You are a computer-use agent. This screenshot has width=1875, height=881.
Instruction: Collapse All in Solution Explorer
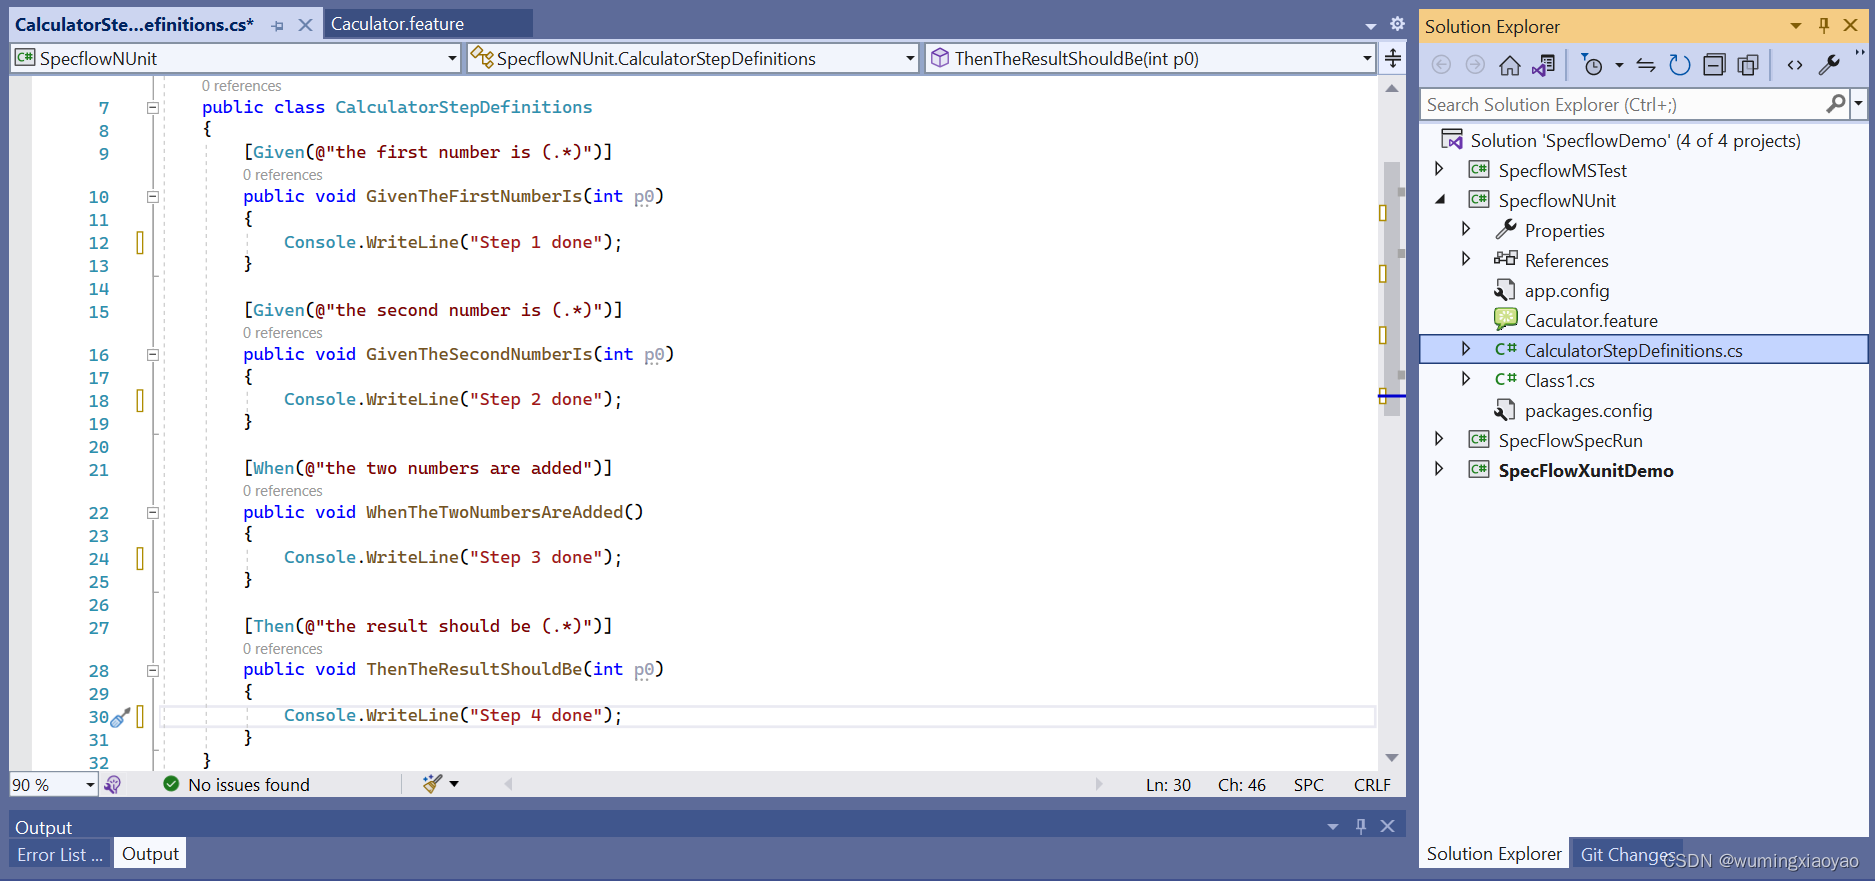pyautogui.click(x=1714, y=65)
